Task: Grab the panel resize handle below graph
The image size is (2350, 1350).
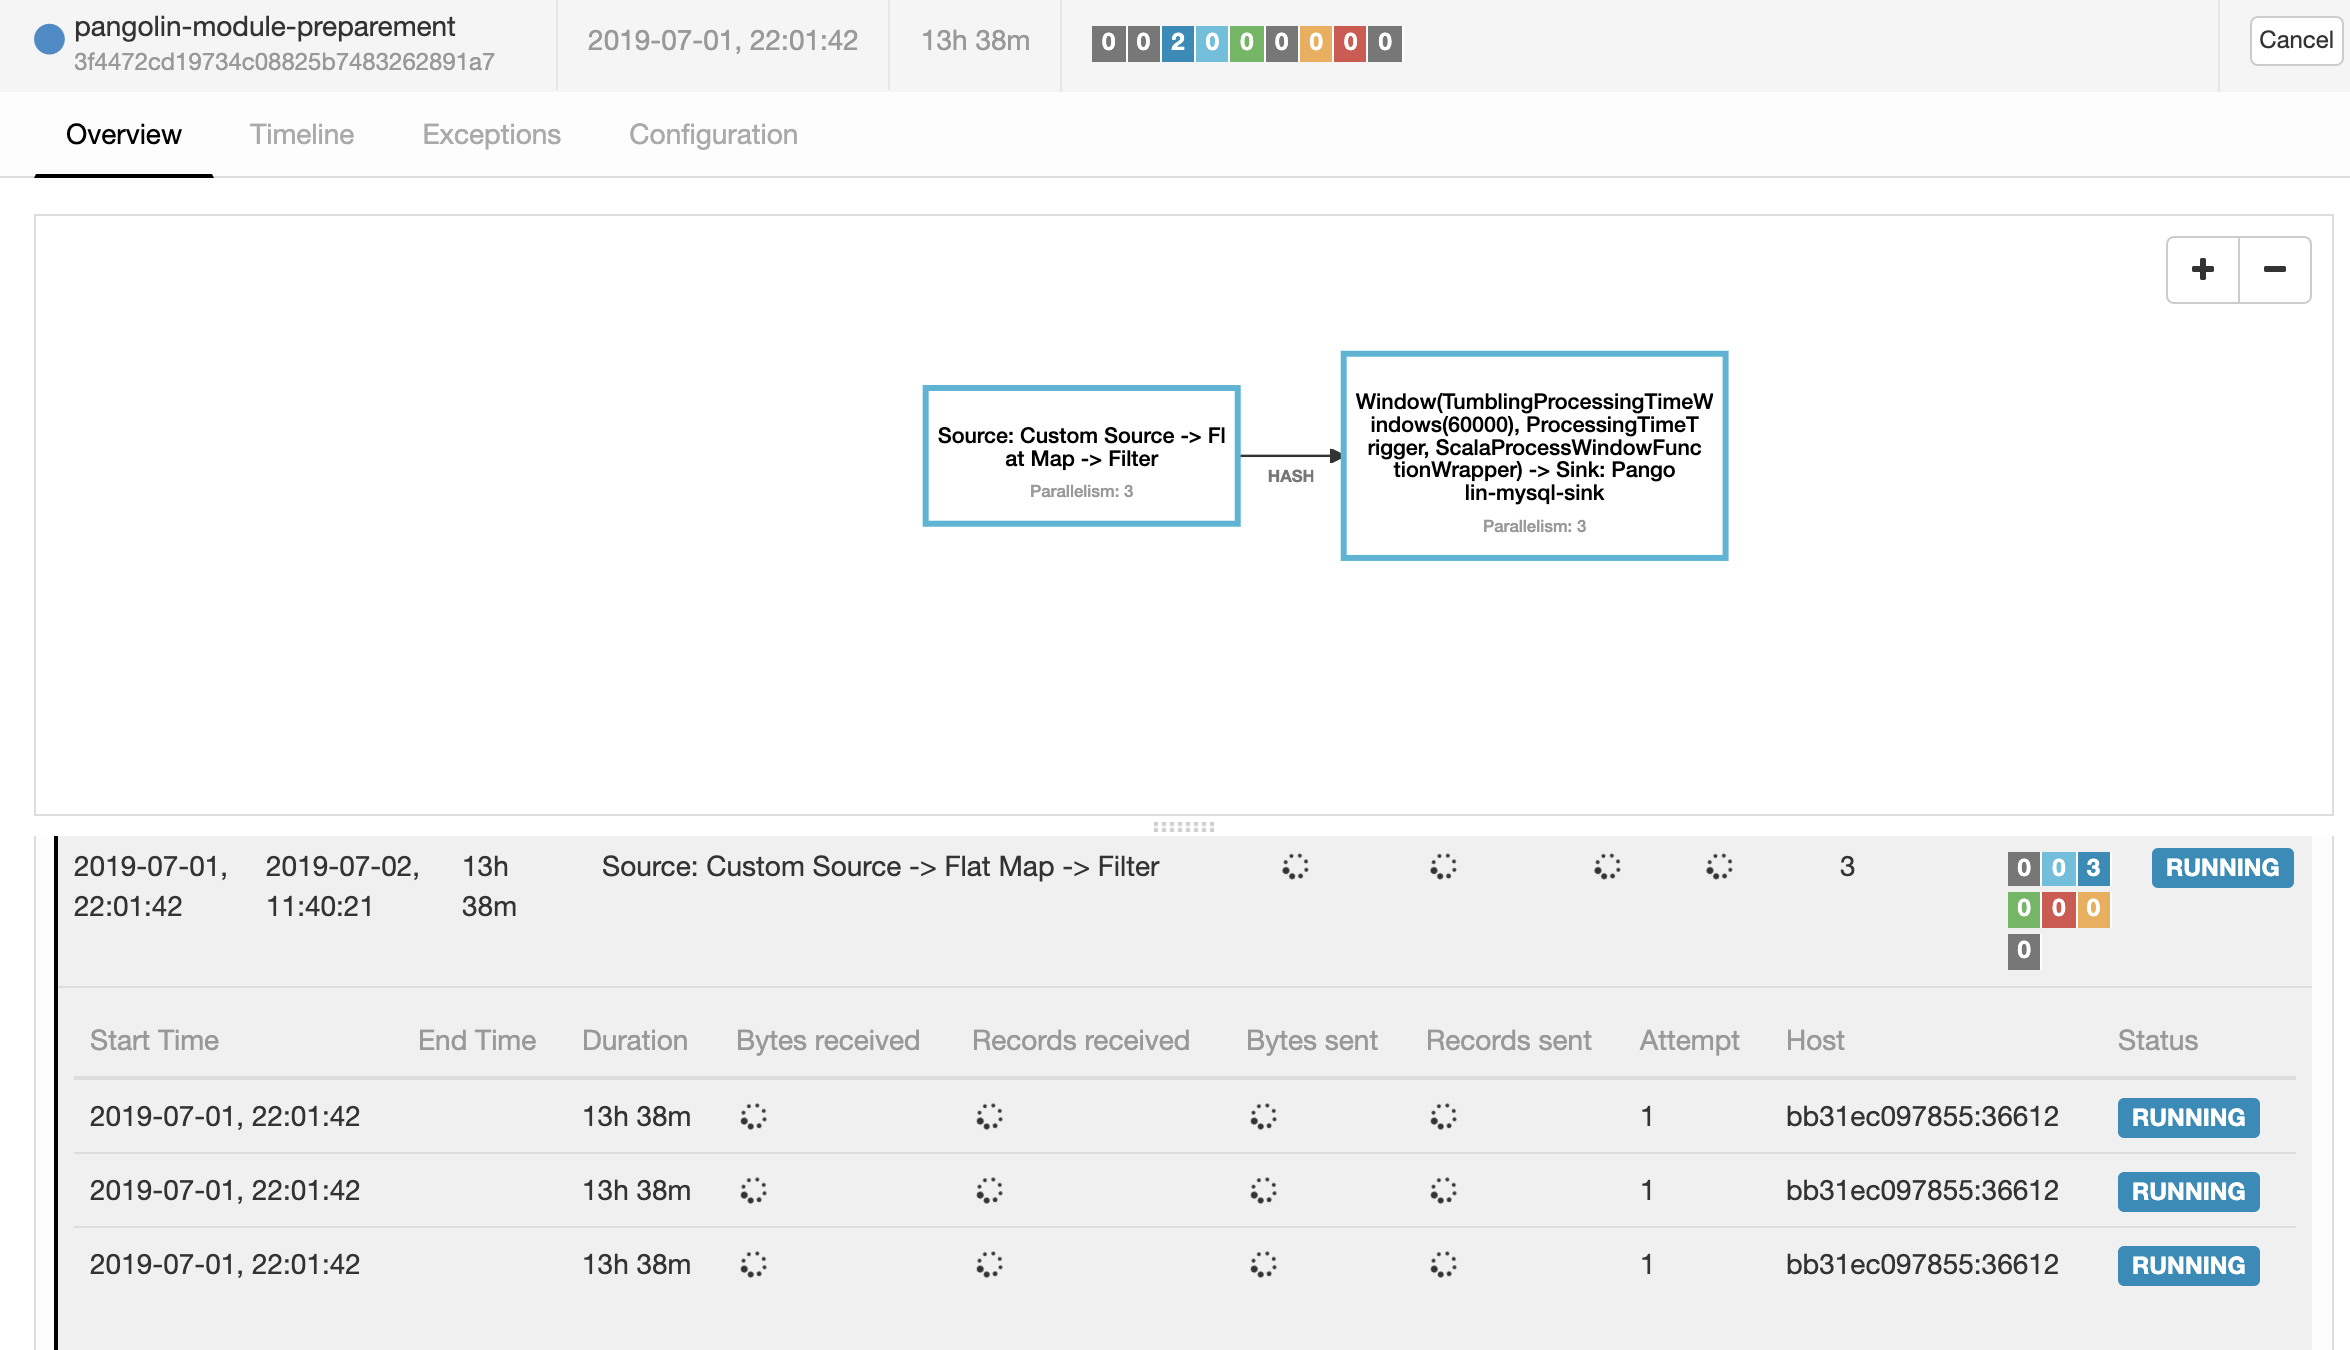Action: click(1183, 827)
